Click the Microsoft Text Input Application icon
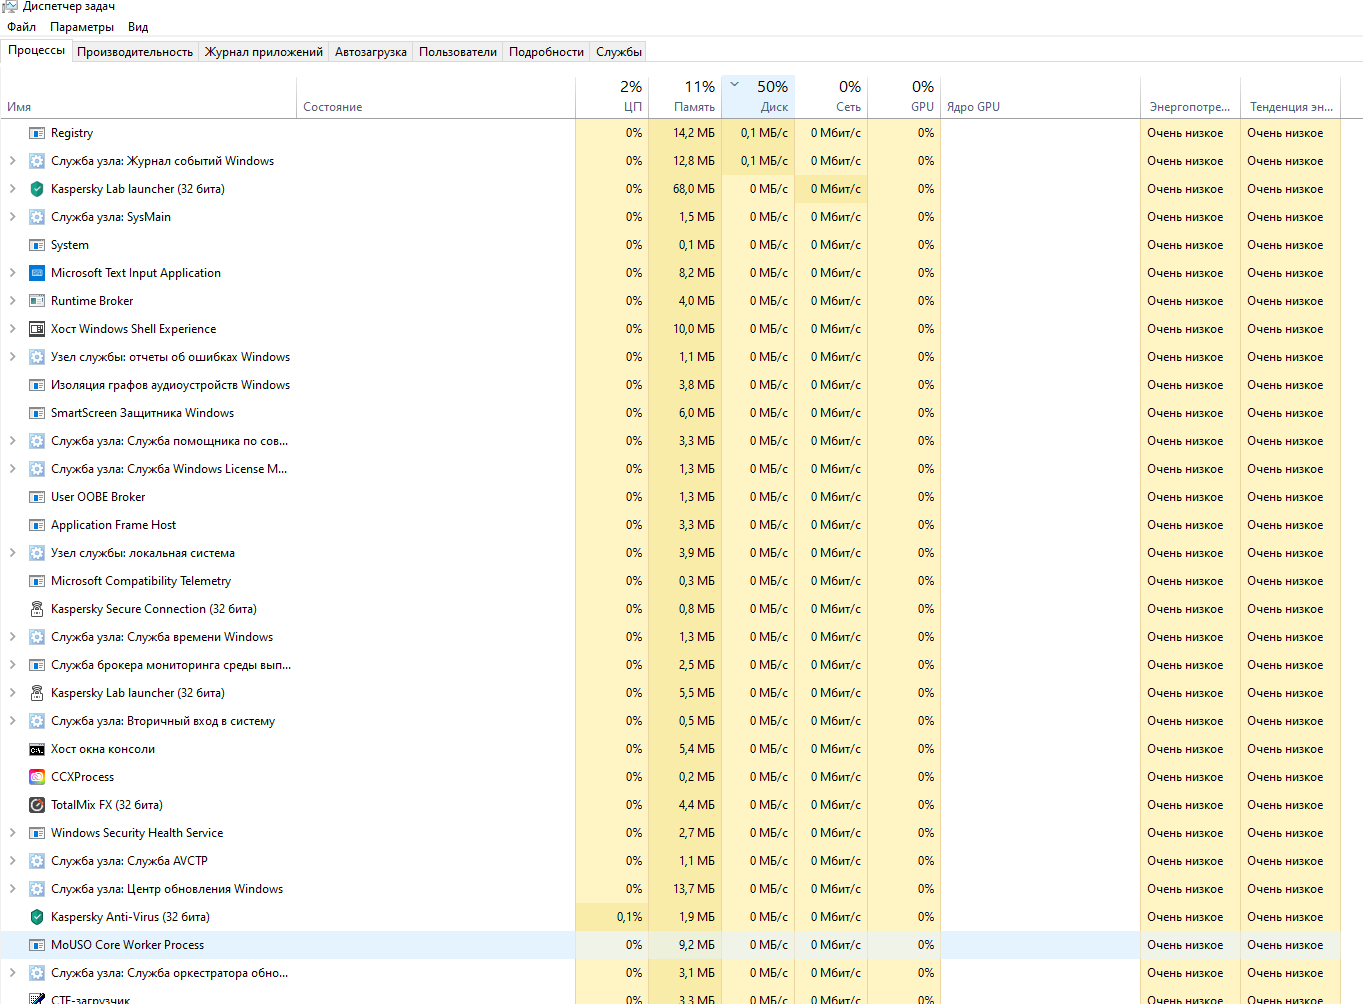 click(x=37, y=273)
